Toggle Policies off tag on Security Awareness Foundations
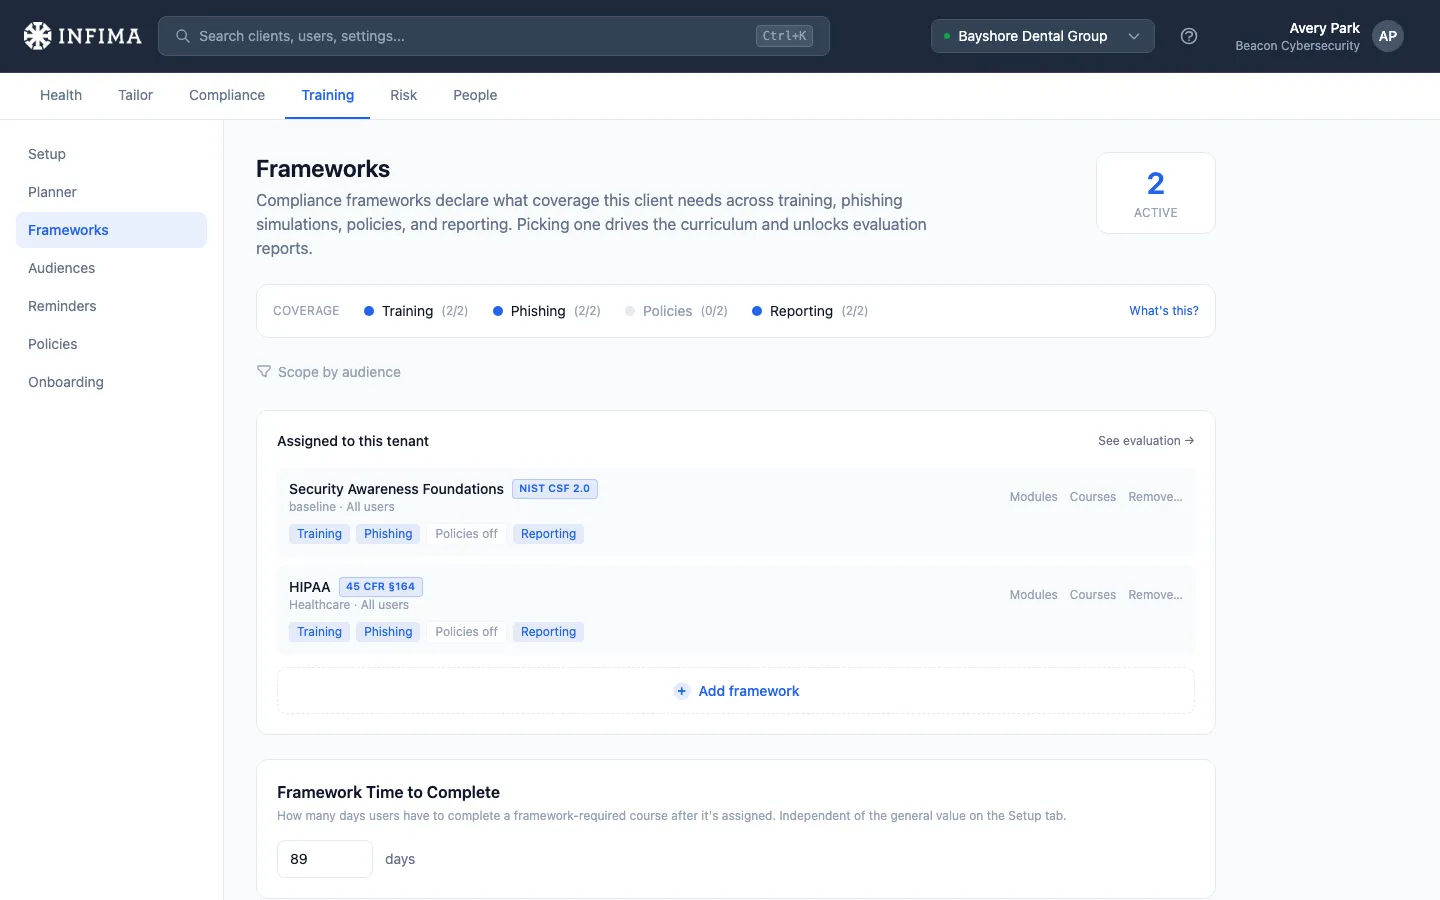Screen dimensions: 1440x900 [466, 534]
